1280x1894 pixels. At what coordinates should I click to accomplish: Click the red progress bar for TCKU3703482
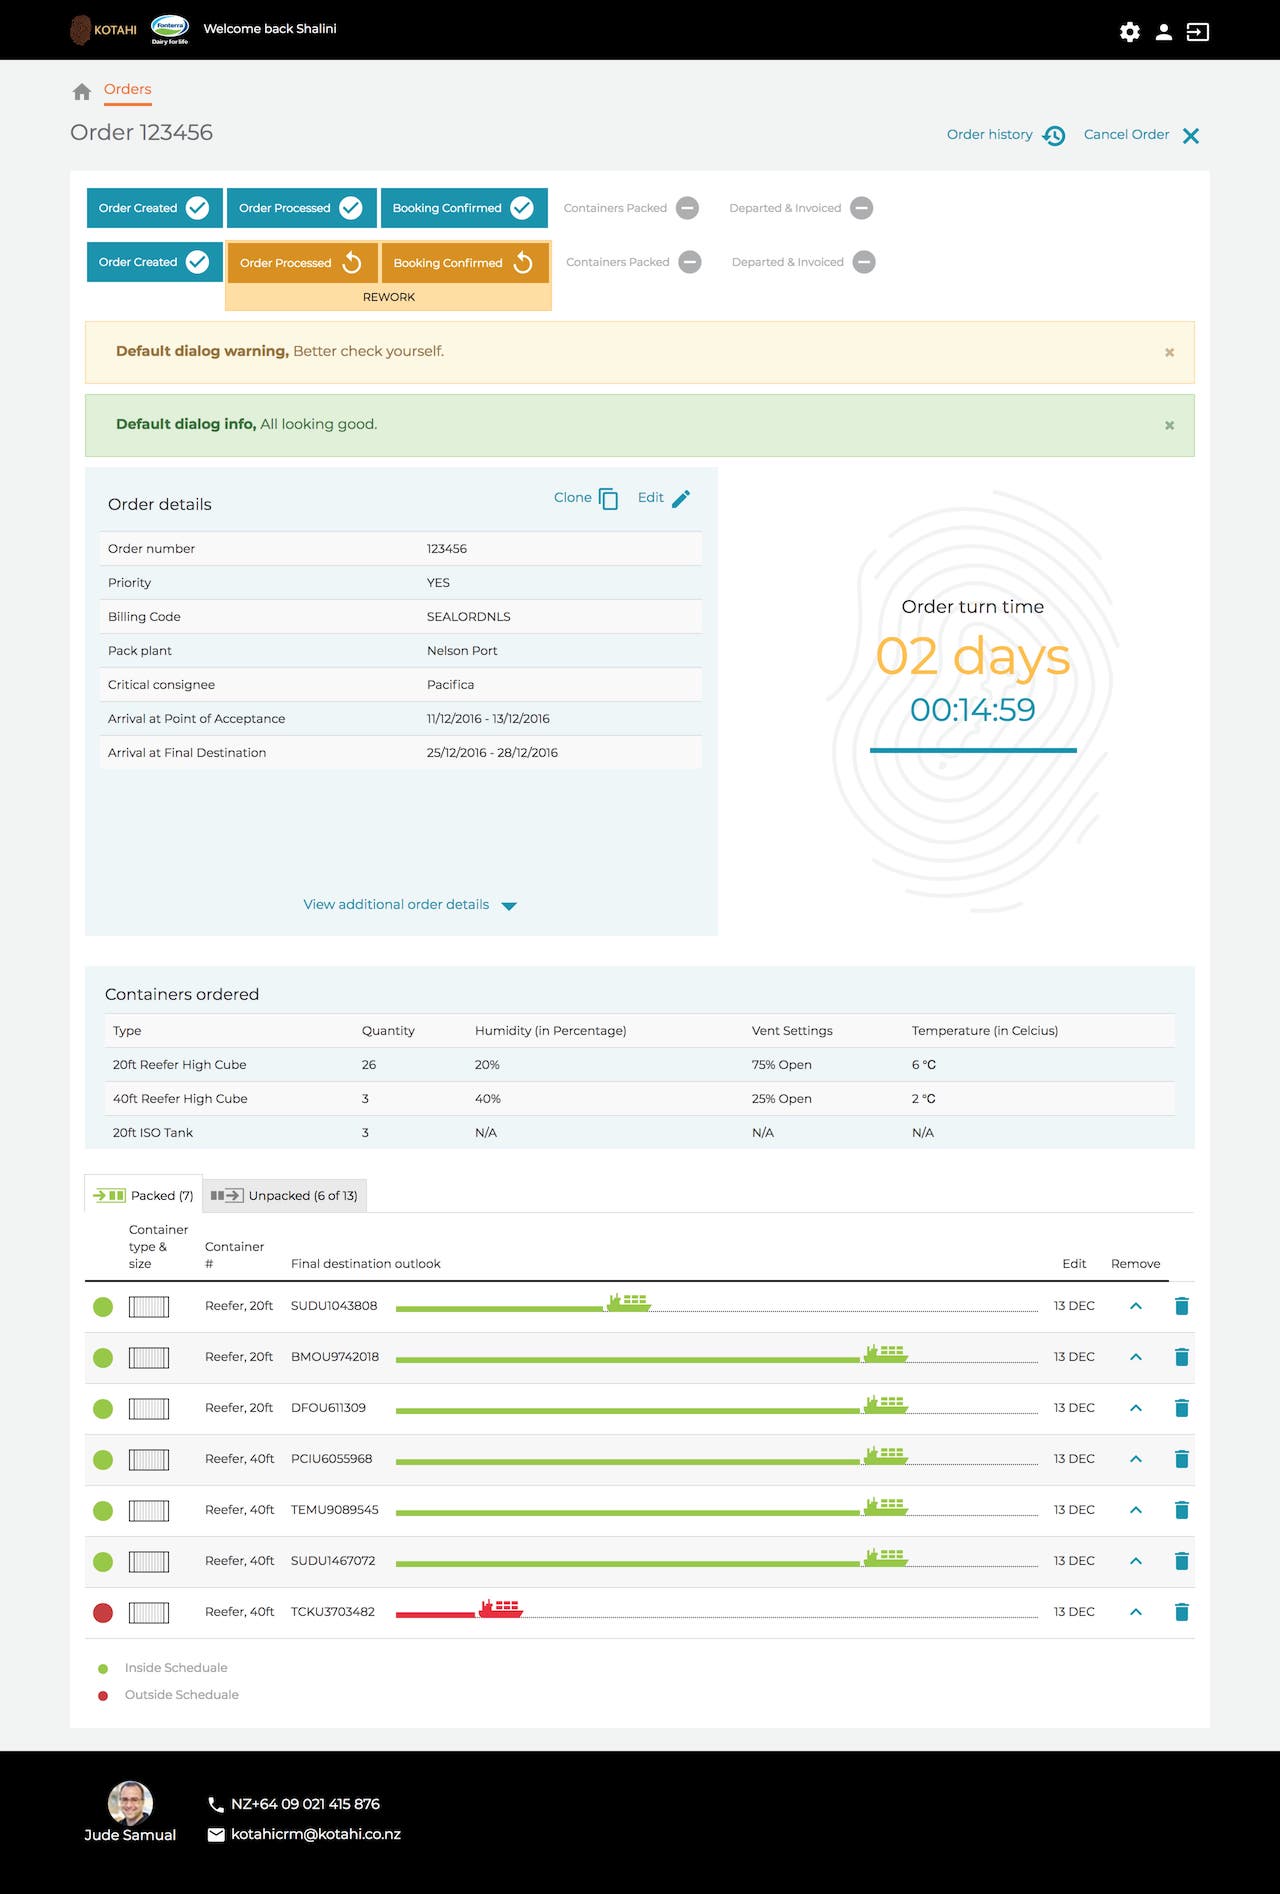coord(436,1614)
